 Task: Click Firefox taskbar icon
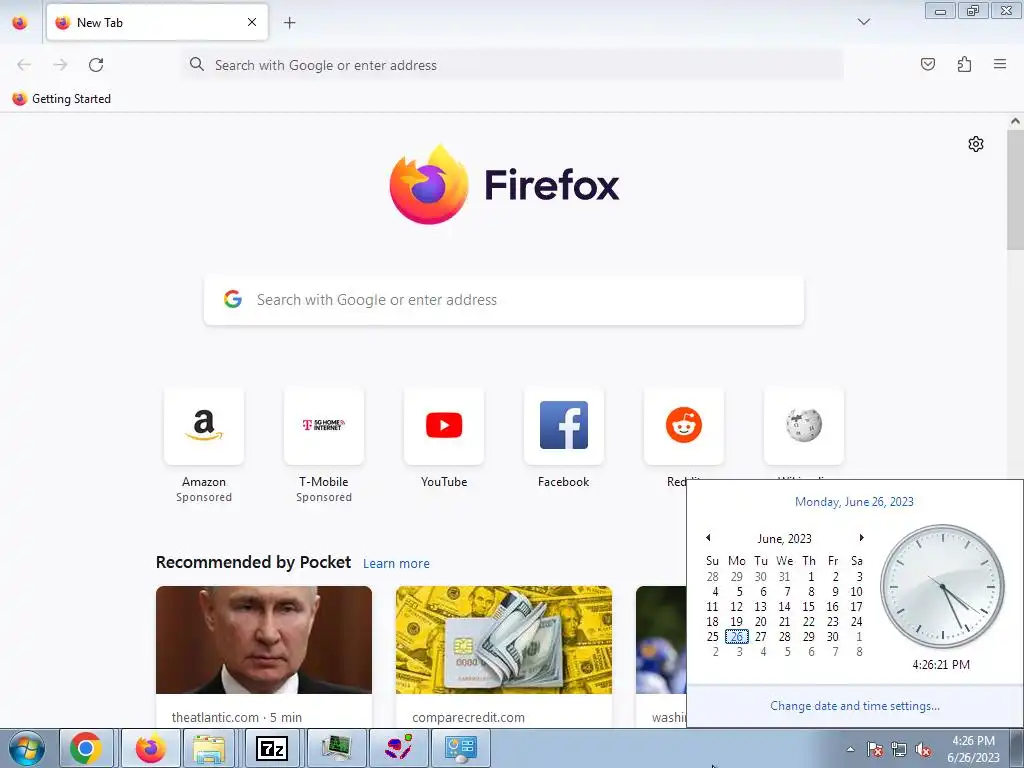click(x=150, y=748)
